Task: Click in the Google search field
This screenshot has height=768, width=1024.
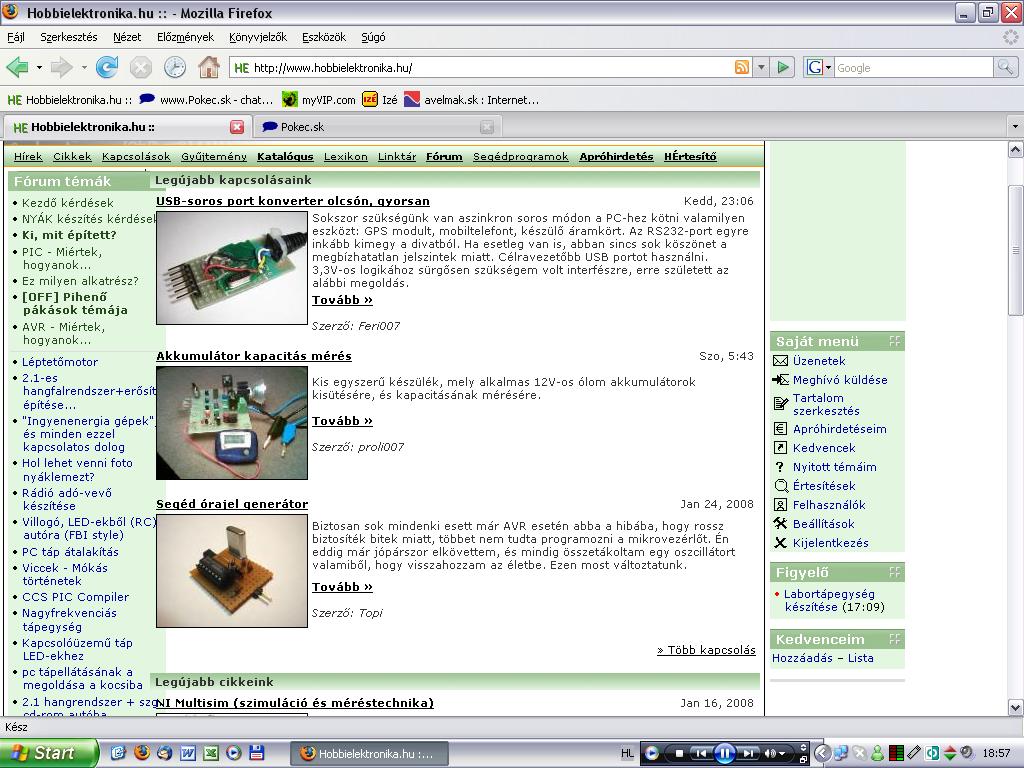Action: click(913, 67)
